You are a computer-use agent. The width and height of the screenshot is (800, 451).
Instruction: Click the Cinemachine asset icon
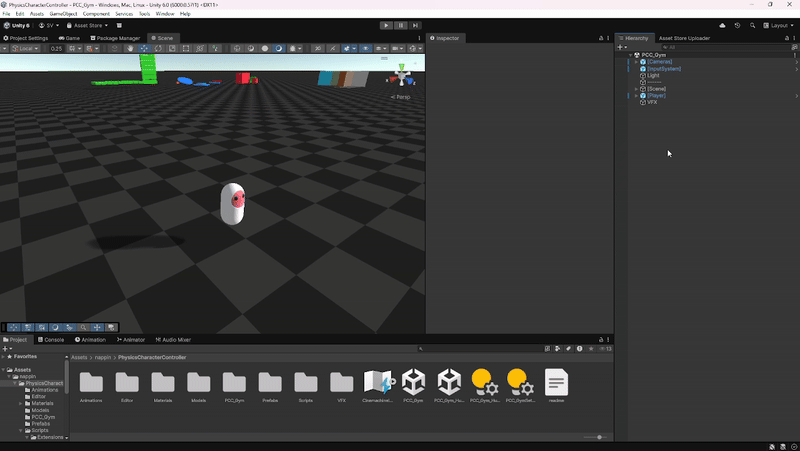pyautogui.click(x=378, y=384)
